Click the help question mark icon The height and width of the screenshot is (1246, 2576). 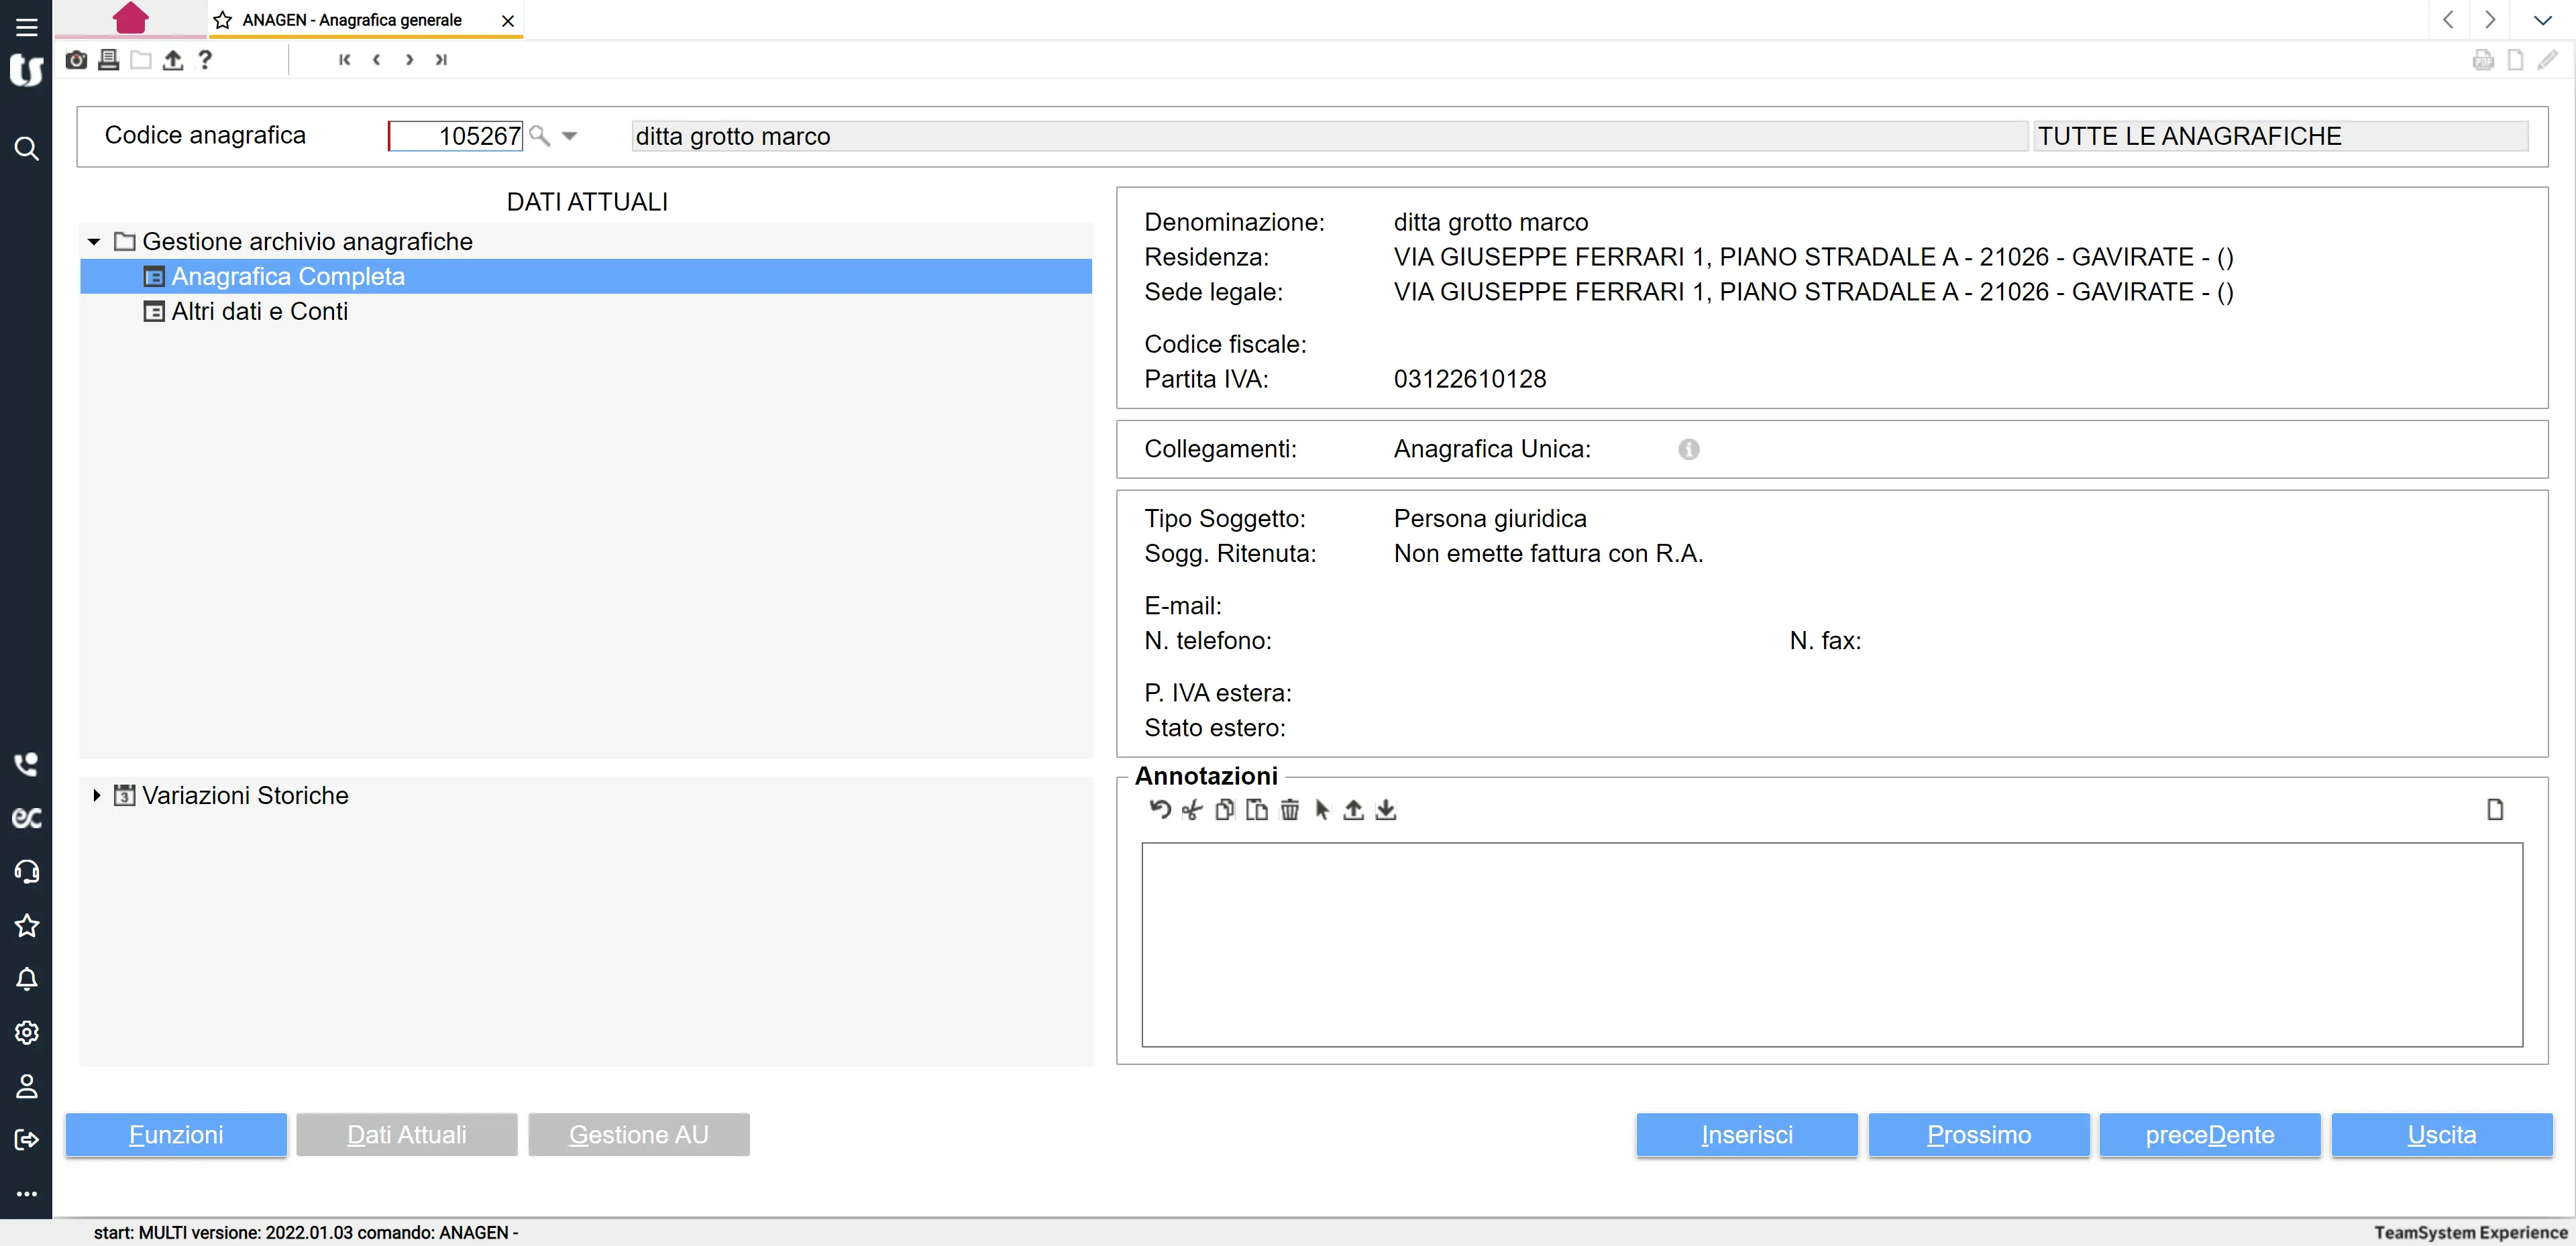pyautogui.click(x=205, y=60)
